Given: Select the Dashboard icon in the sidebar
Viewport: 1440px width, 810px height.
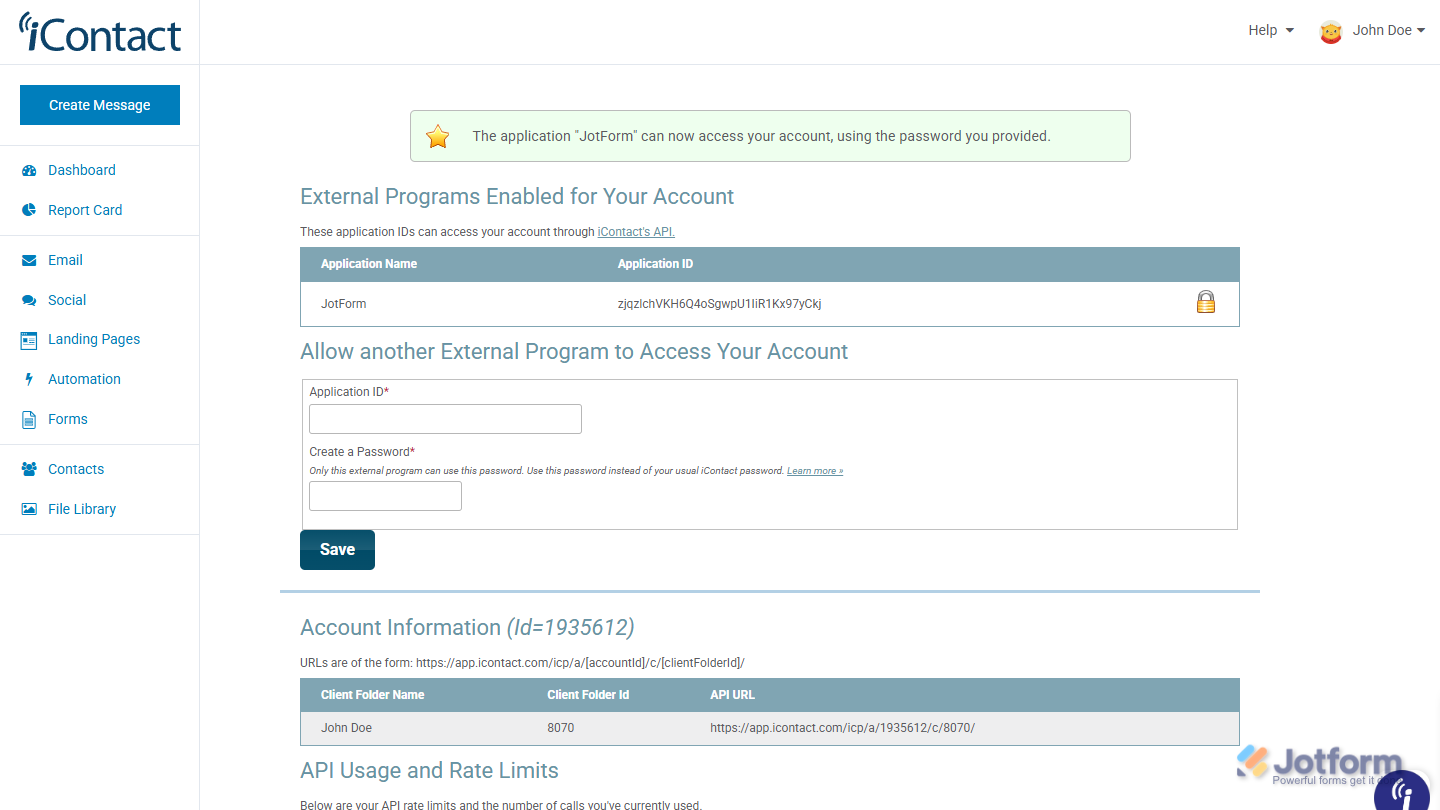Looking at the screenshot, I should pos(31,170).
